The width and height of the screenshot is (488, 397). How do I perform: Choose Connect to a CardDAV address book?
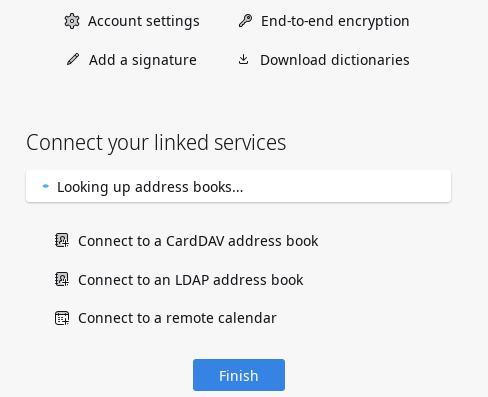tap(198, 241)
